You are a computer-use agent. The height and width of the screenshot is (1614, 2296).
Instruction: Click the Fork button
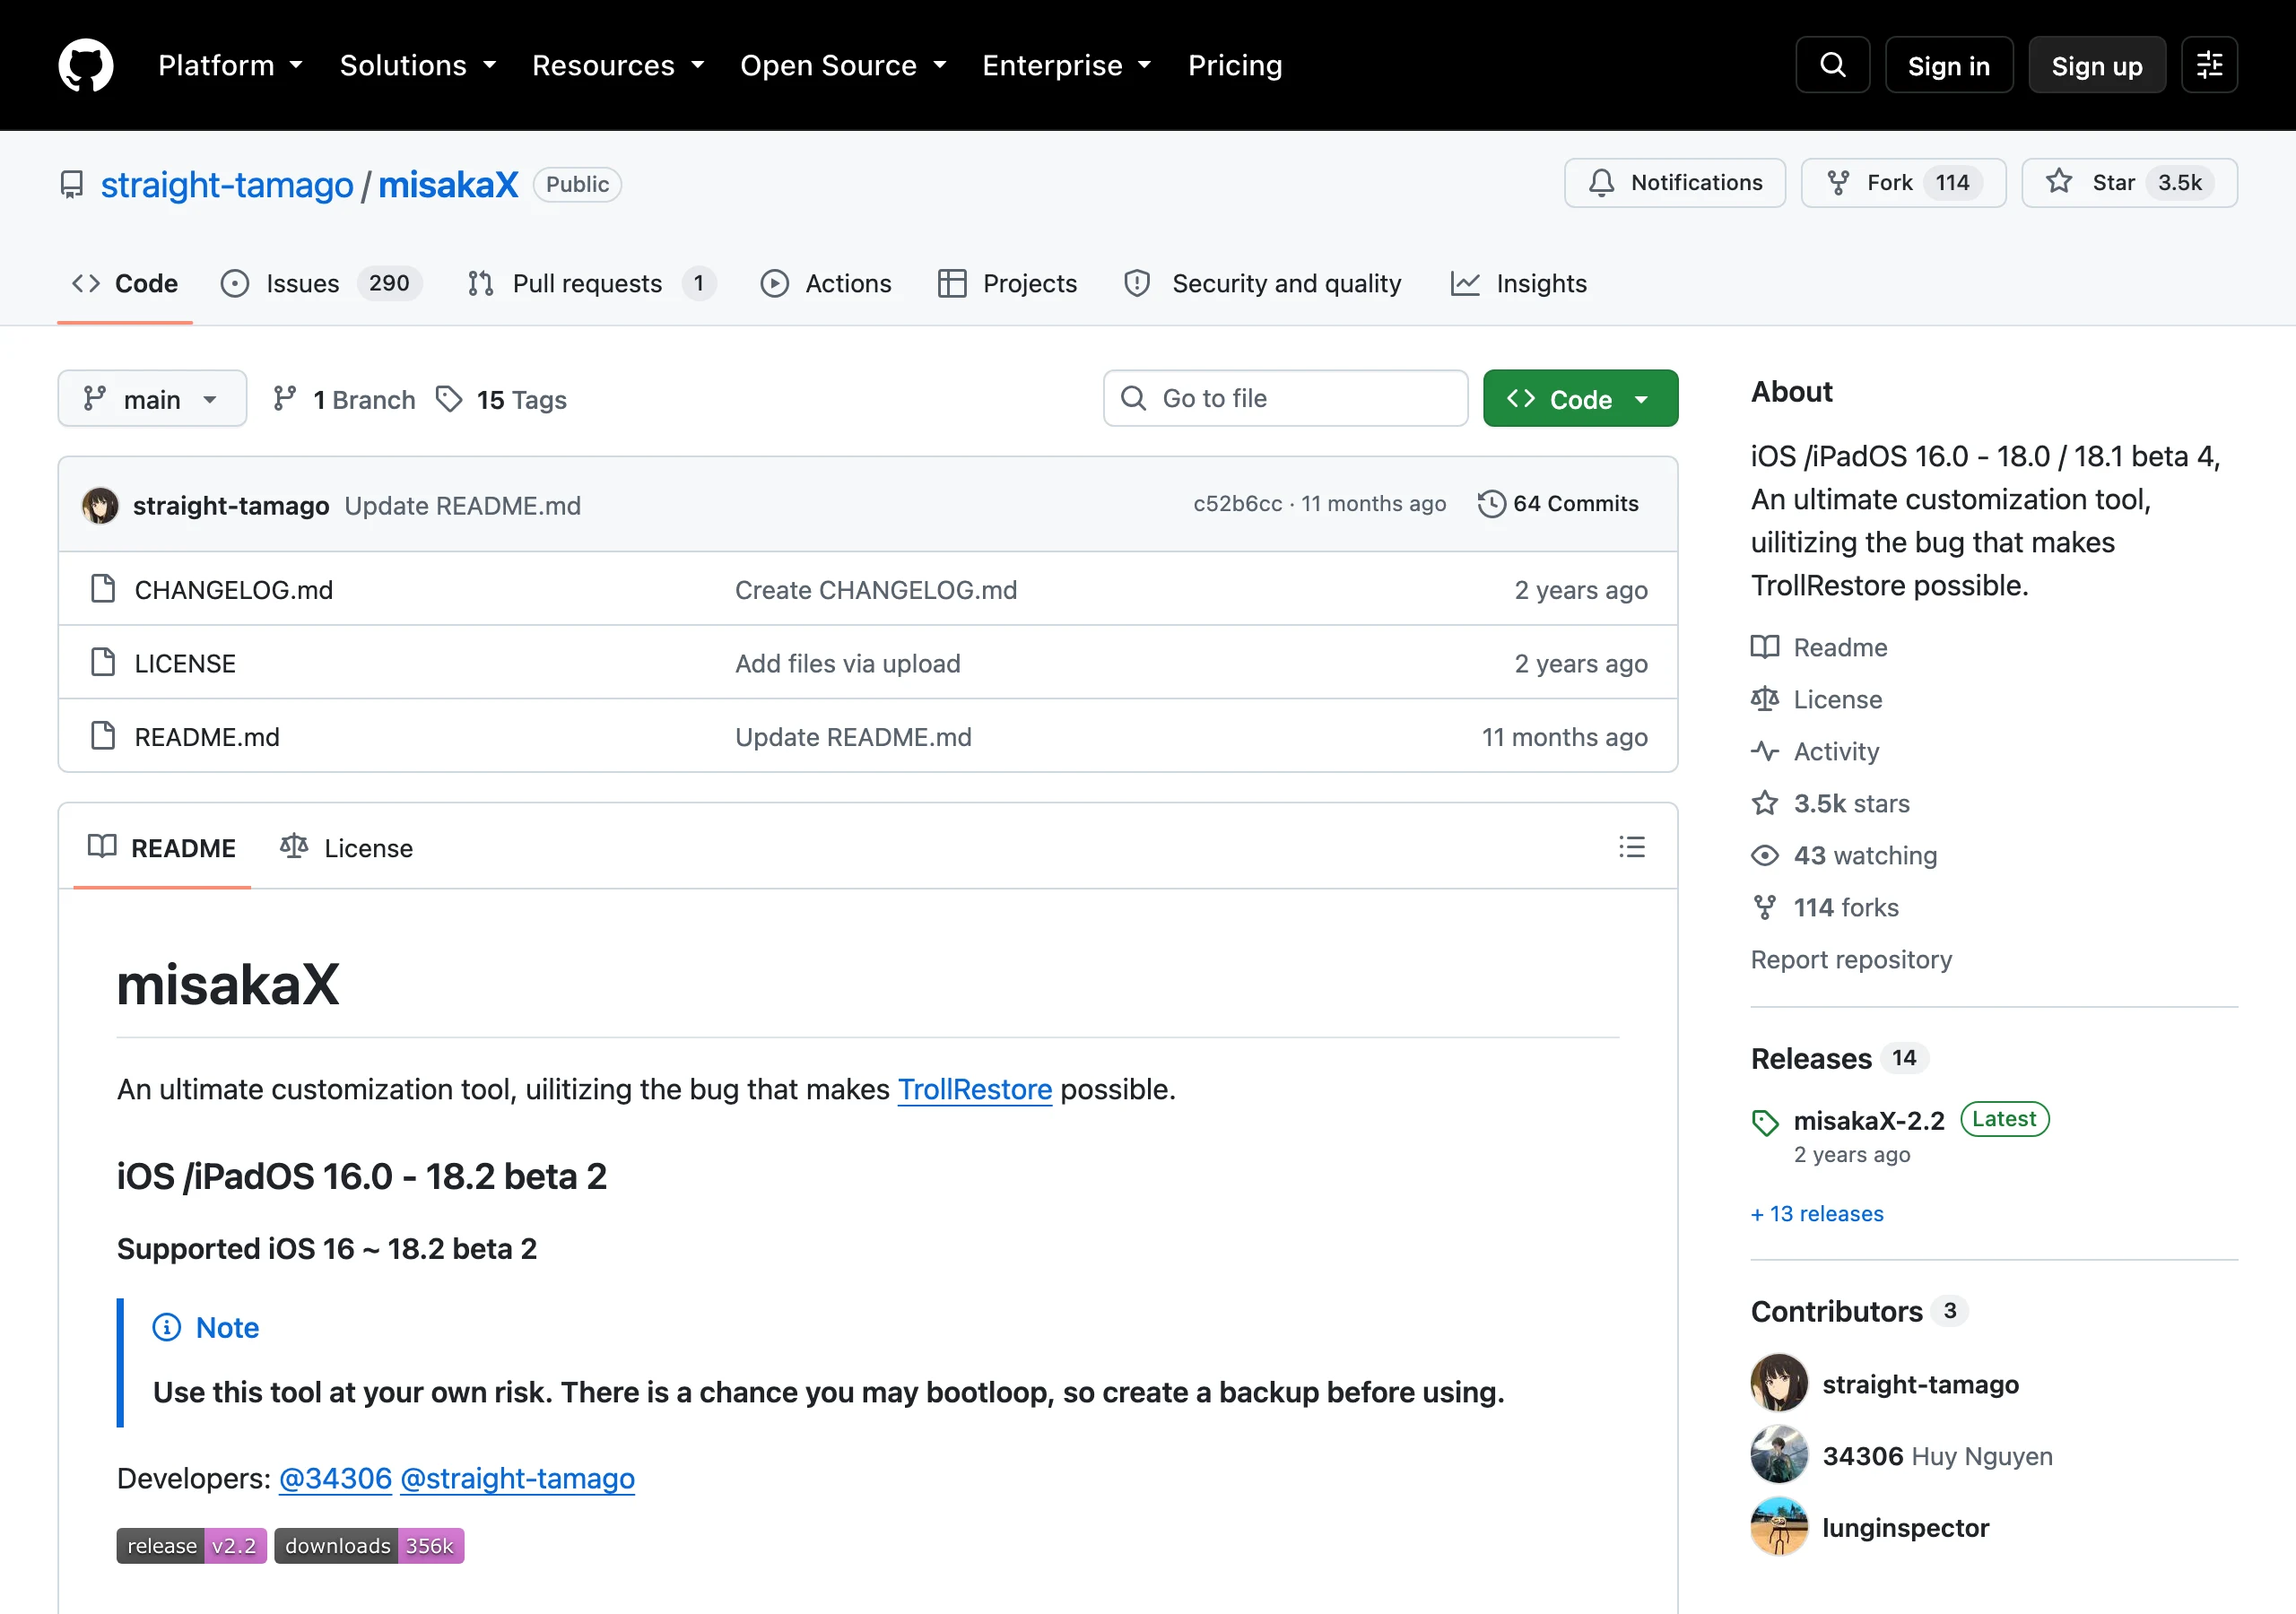pyautogui.click(x=1903, y=182)
